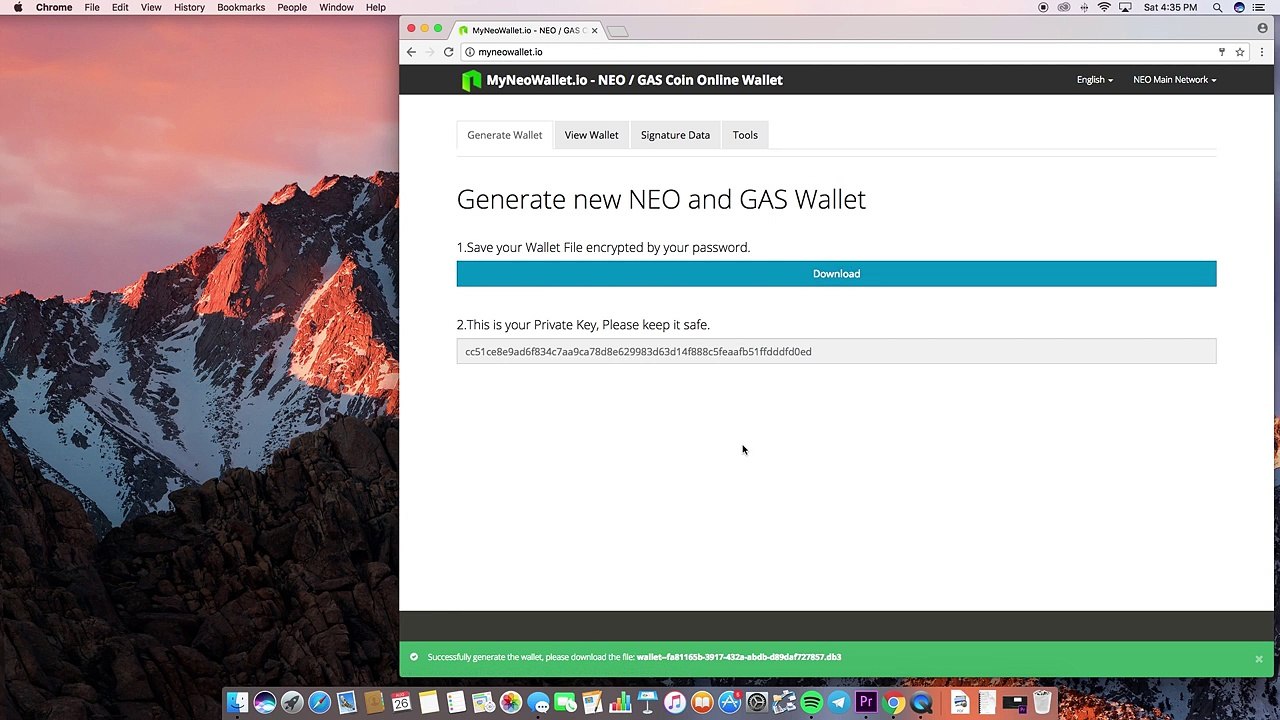Open iTunes from the dock
Screen dimensions: 1280x720
675,703
